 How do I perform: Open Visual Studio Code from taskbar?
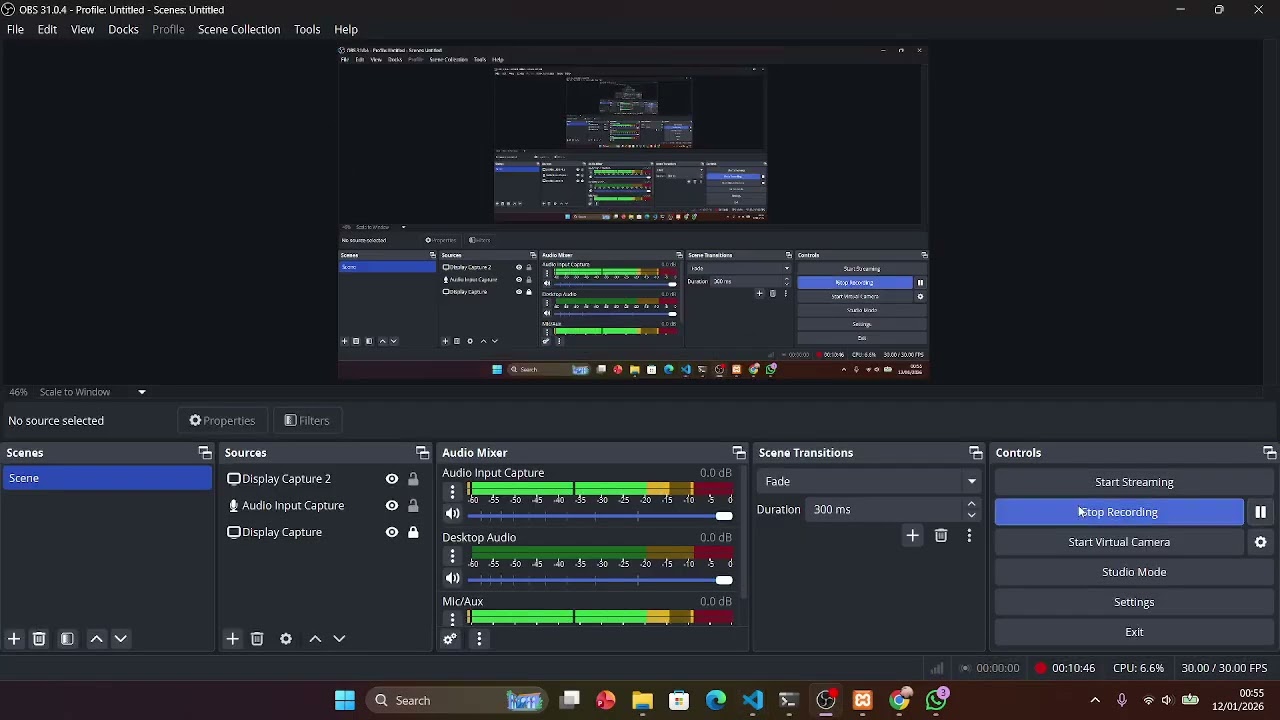(752, 701)
